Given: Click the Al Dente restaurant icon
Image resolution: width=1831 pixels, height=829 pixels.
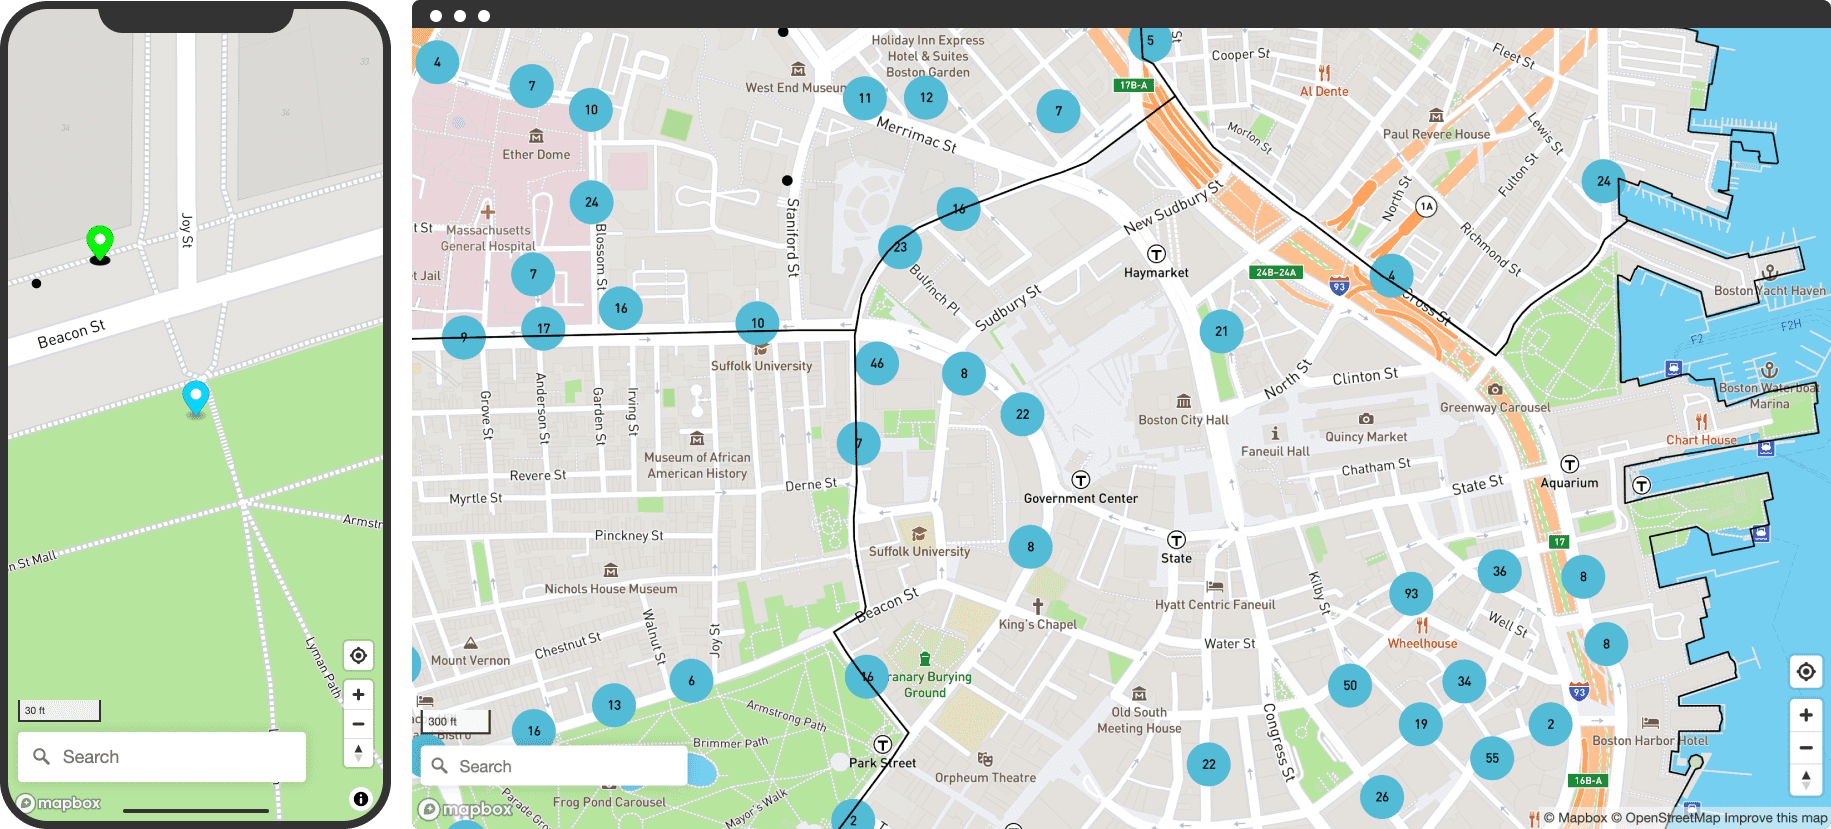Looking at the screenshot, I should pyautogui.click(x=1324, y=73).
